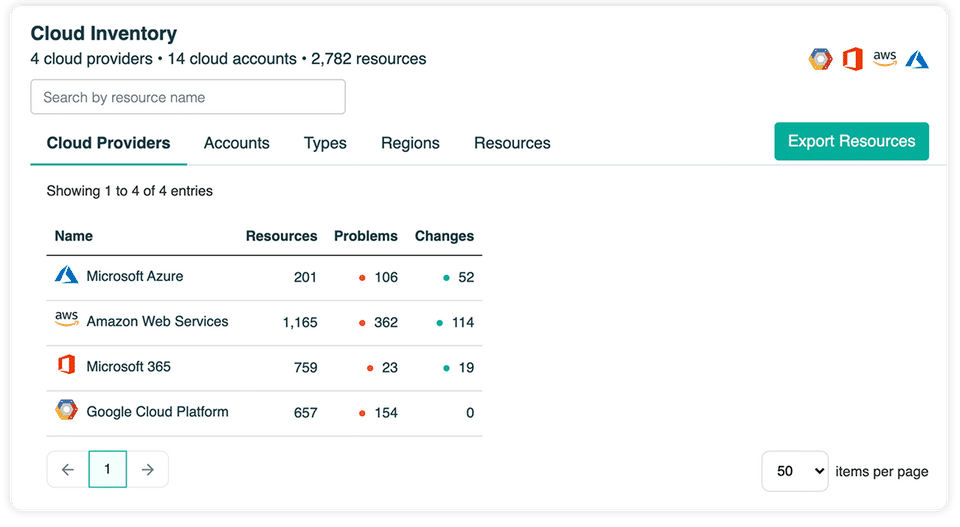
Task: Click the Office icon in Microsoft 365 row
Action: coord(66,366)
